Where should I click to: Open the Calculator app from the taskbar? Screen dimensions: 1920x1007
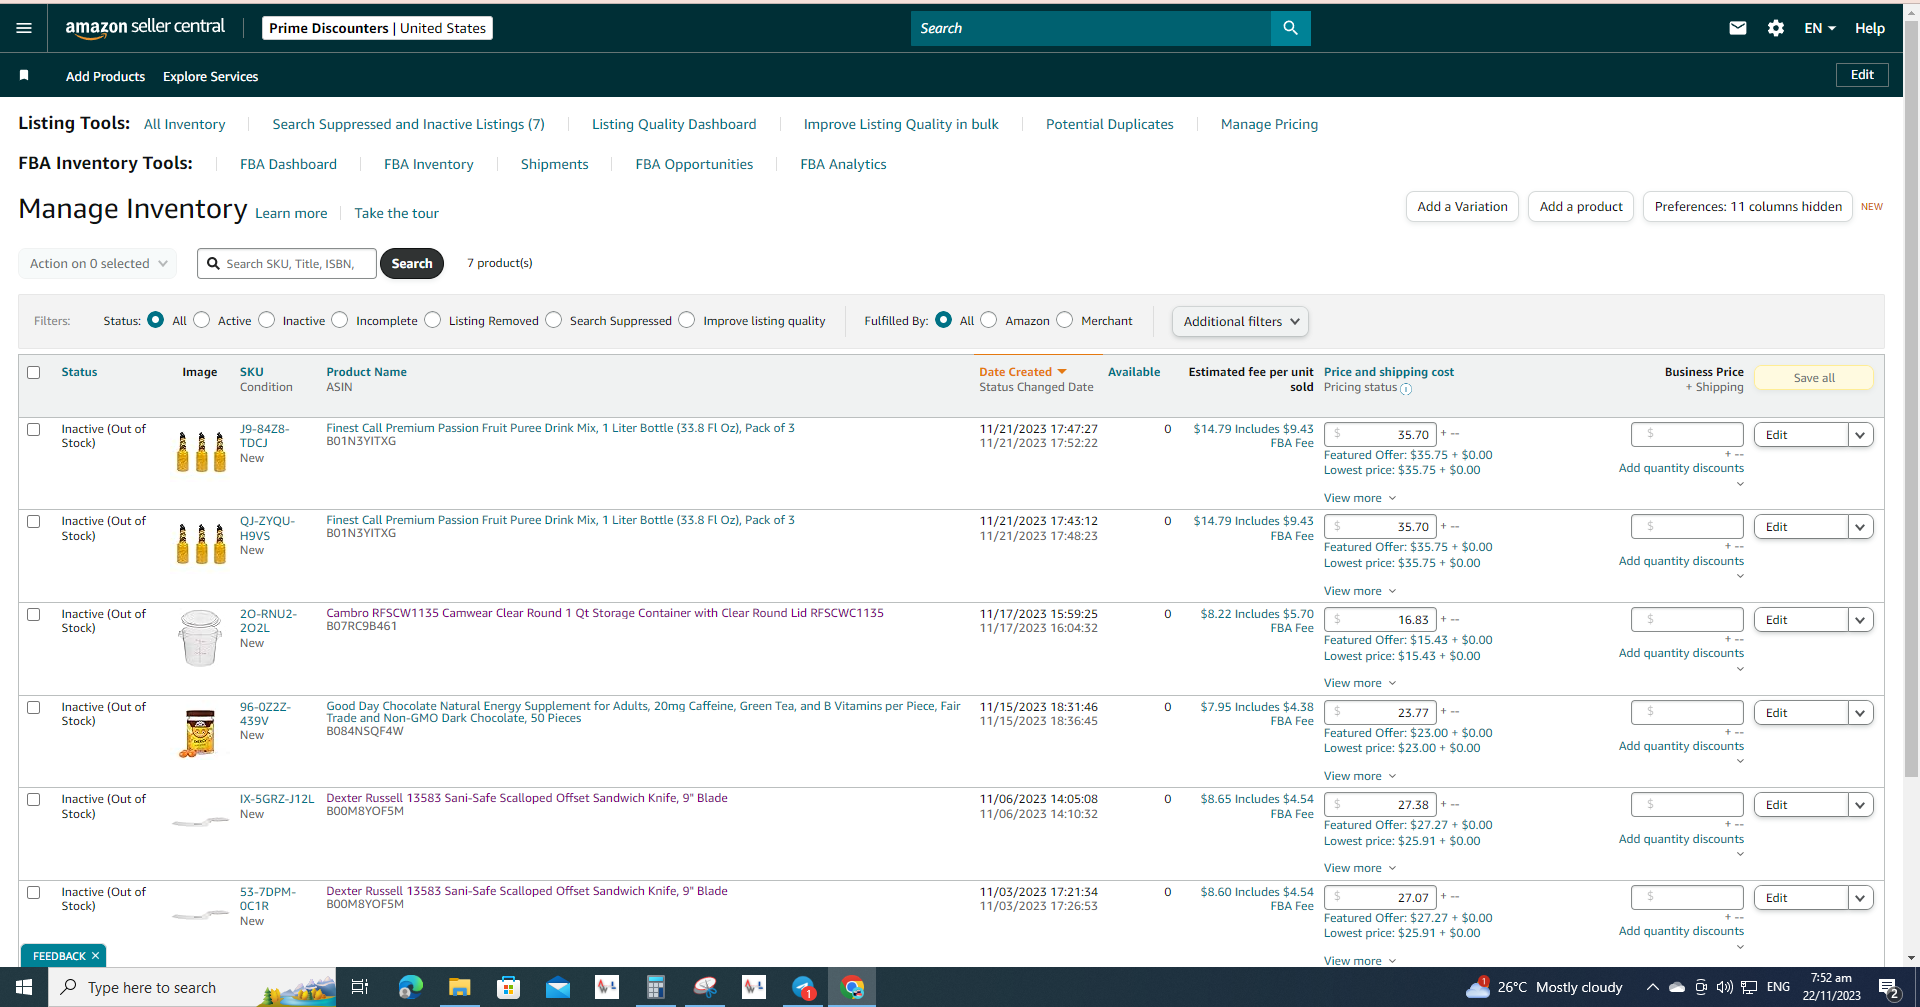[655, 987]
